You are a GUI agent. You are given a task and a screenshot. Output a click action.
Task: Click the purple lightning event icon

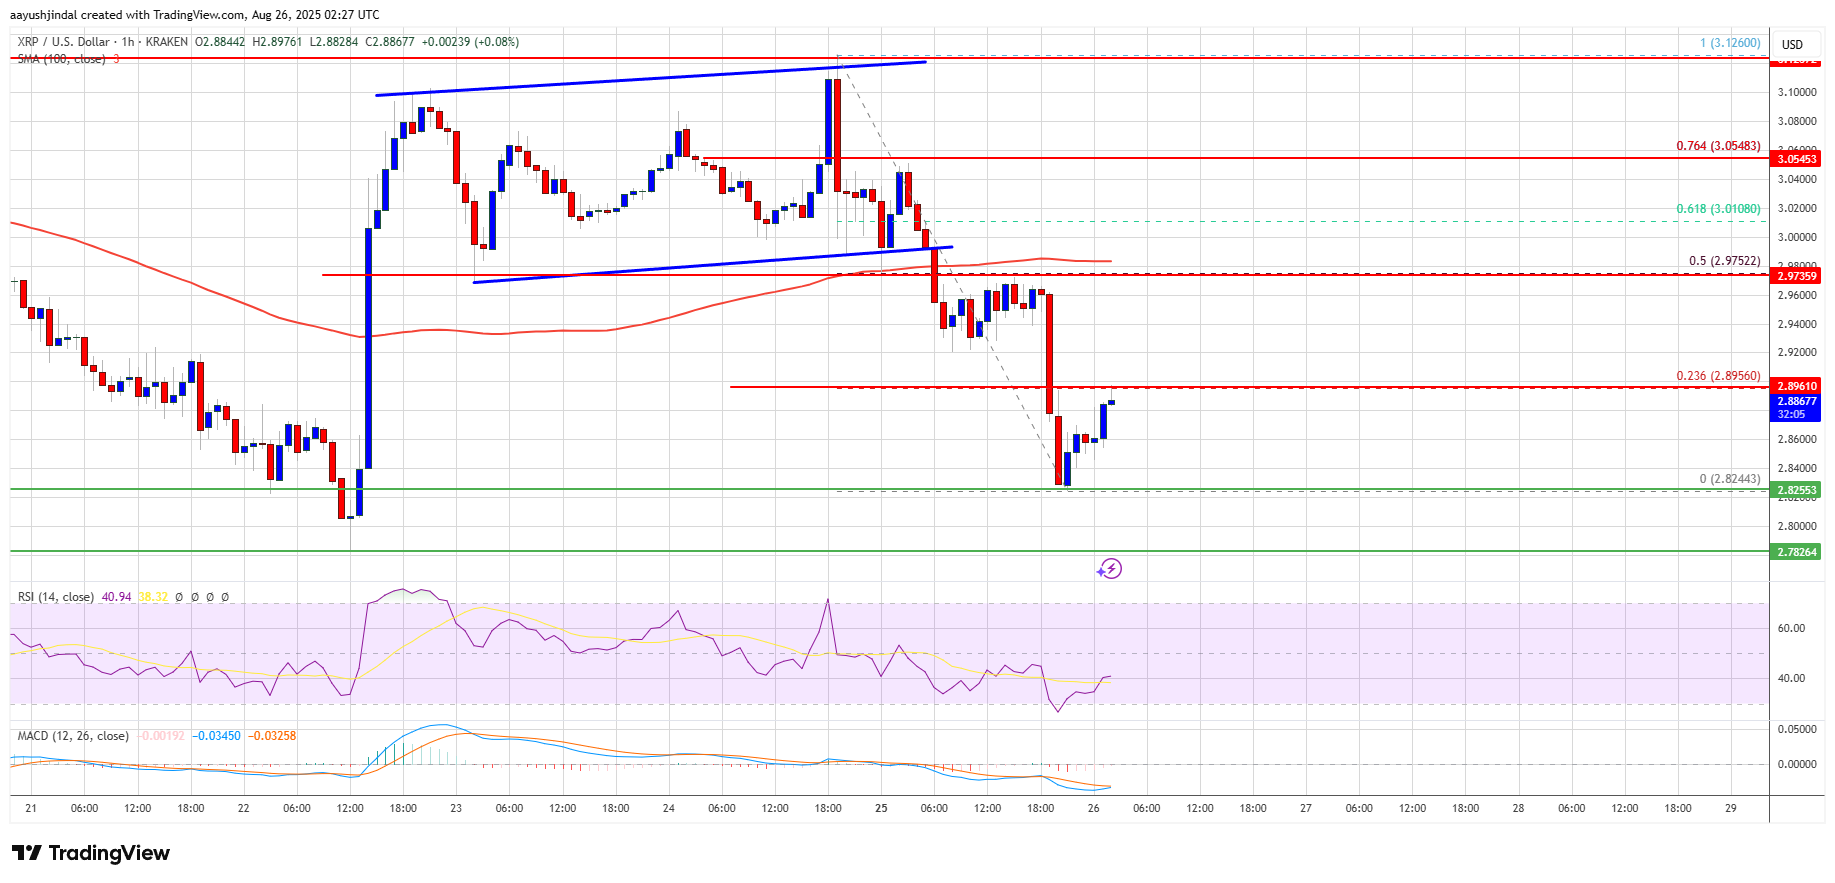(1109, 569)
